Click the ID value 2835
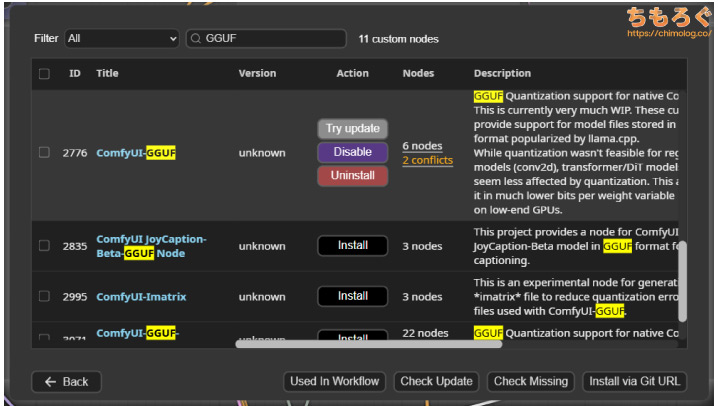 (x=75, y=246)
